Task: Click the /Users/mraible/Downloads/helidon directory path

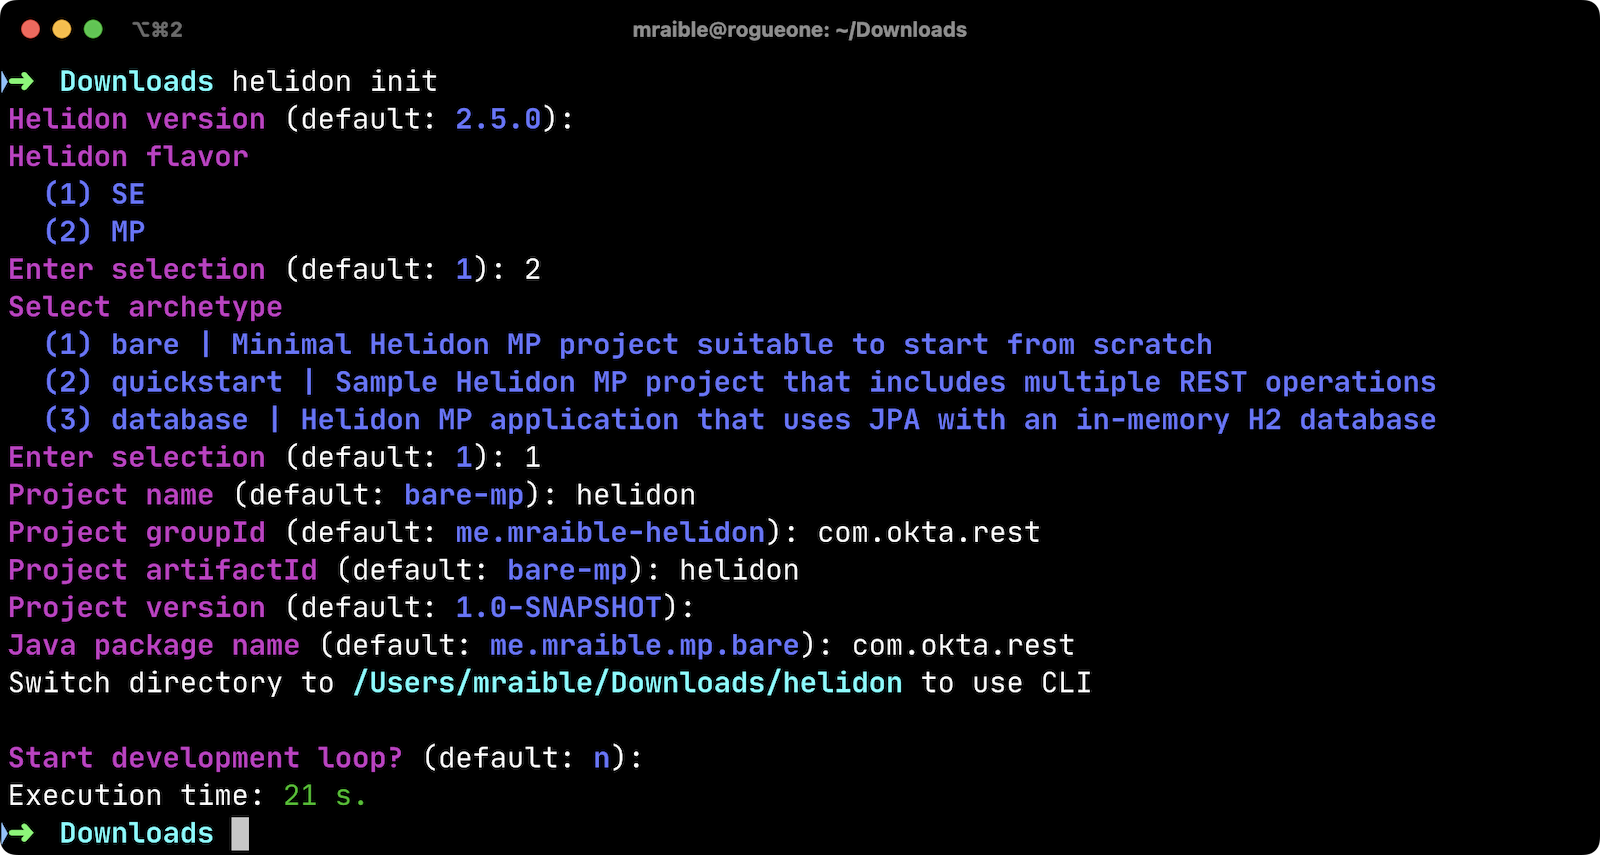Action: (x=627, y=683)
